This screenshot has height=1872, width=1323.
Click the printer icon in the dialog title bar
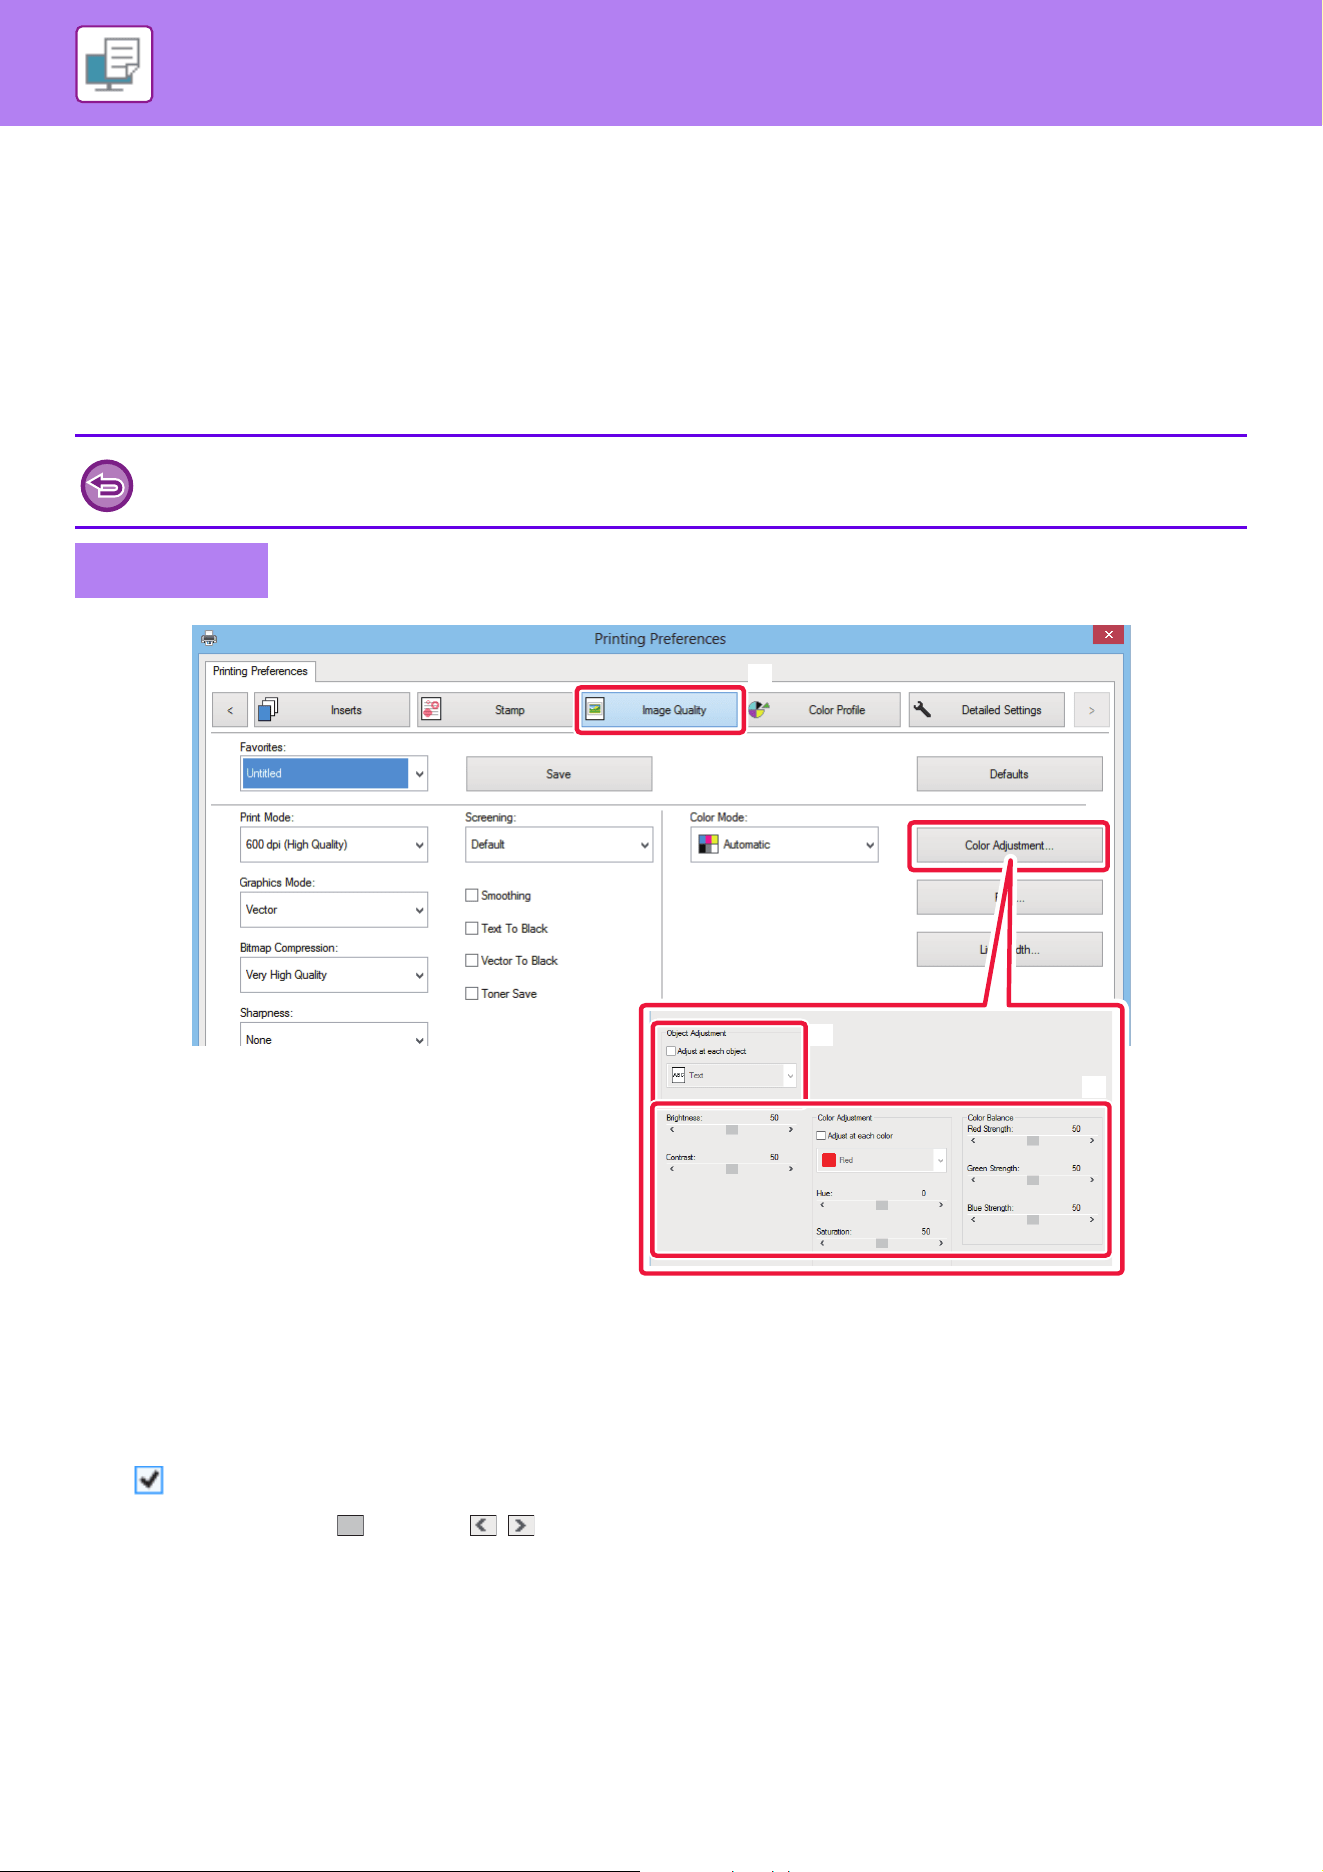tap(209, 638)
